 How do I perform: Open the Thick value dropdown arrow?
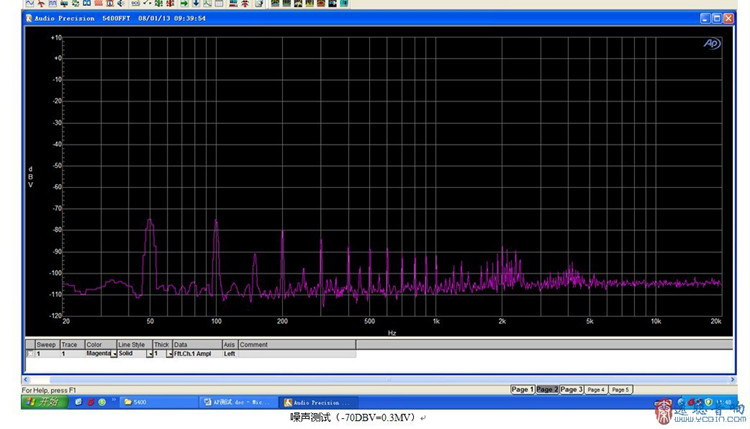click(x=169, y=354)
